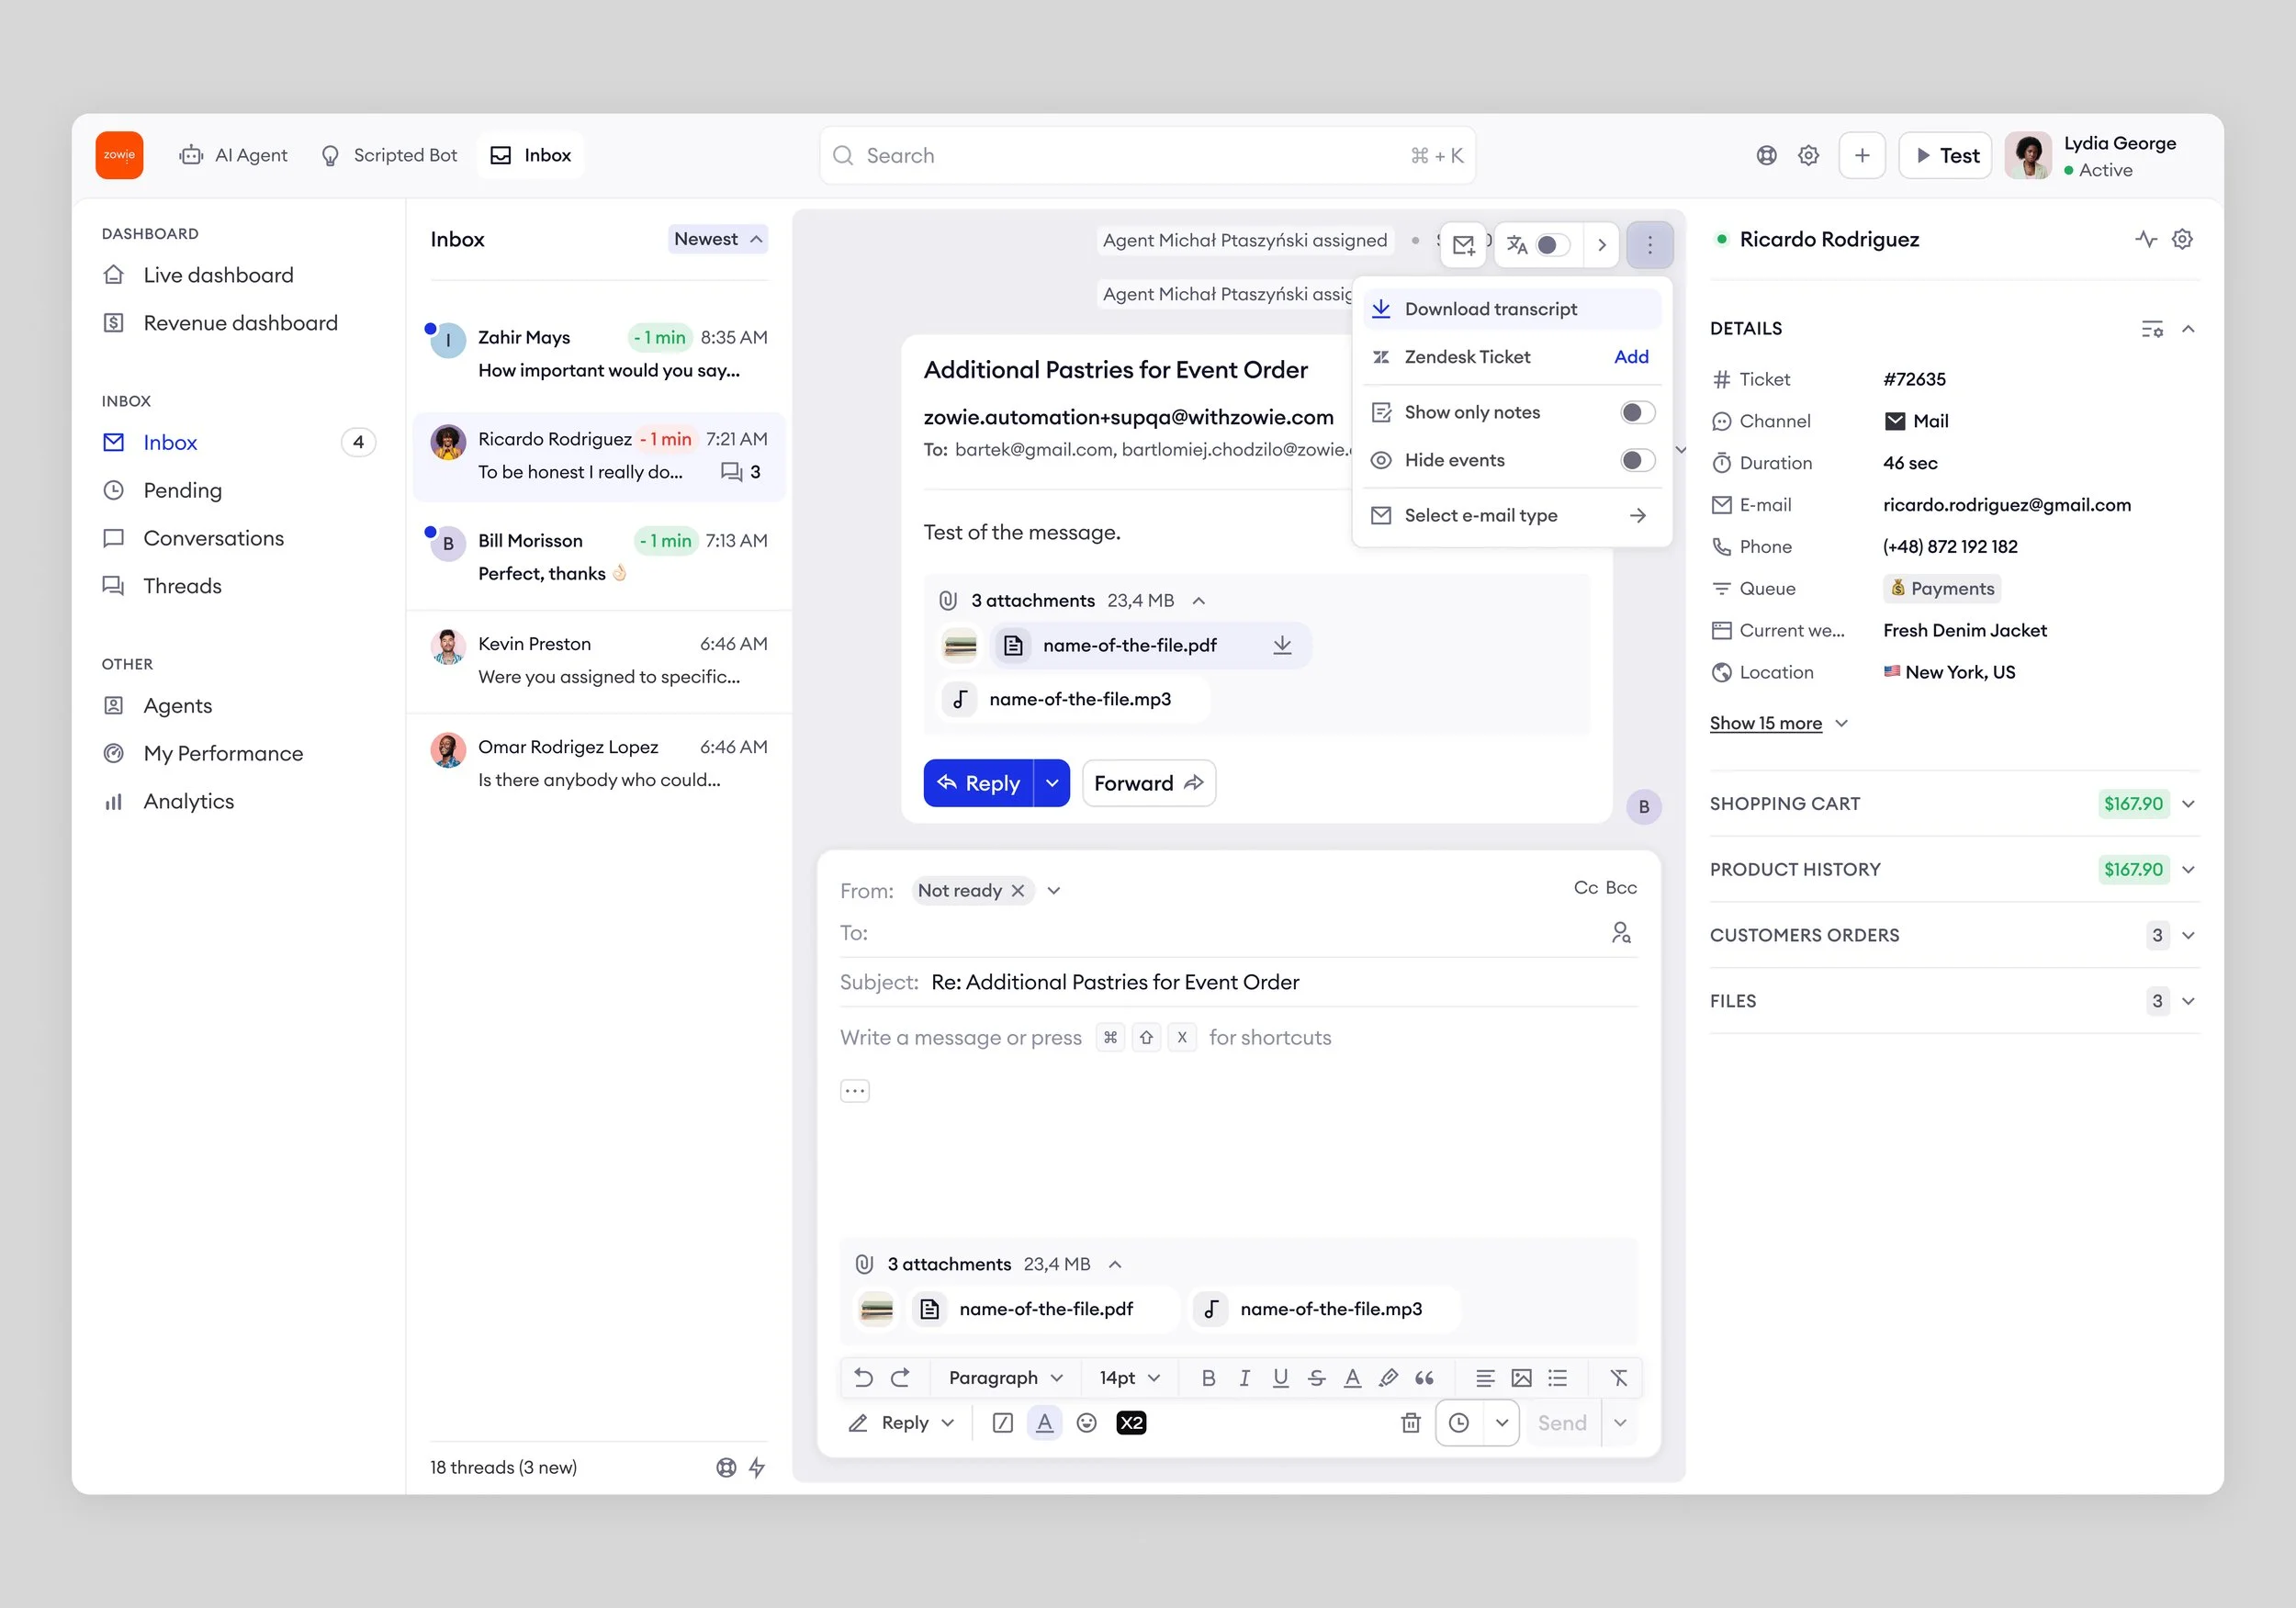
Task: Open the Paragraph style dropdown
Action: (x=1005, y=1378)
